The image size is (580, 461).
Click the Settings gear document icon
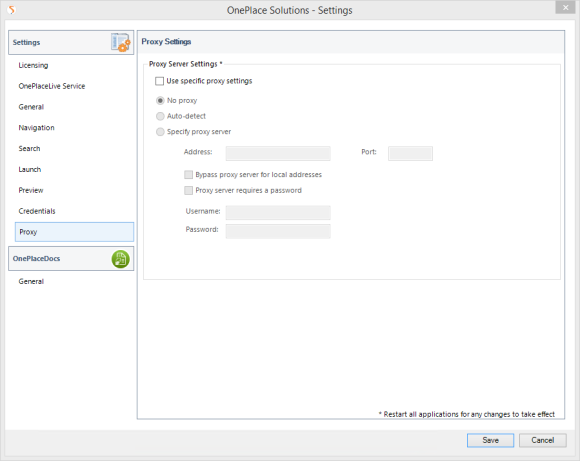(121, 43)
